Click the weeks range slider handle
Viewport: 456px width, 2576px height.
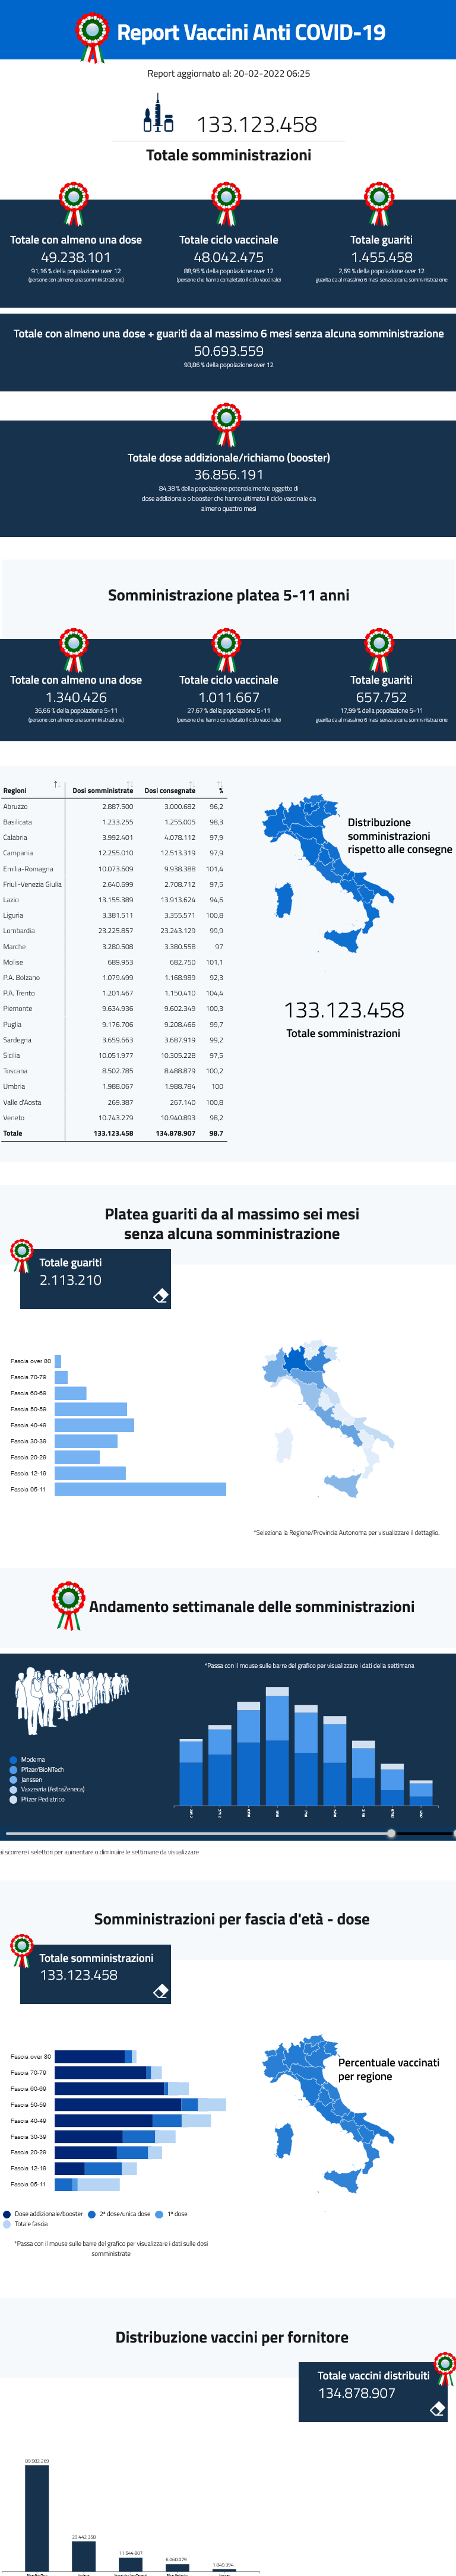(x=391, y=1833)
